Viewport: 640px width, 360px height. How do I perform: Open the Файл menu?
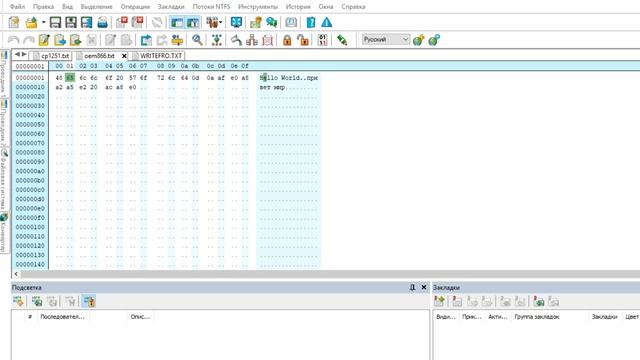[x=17, y=7]
